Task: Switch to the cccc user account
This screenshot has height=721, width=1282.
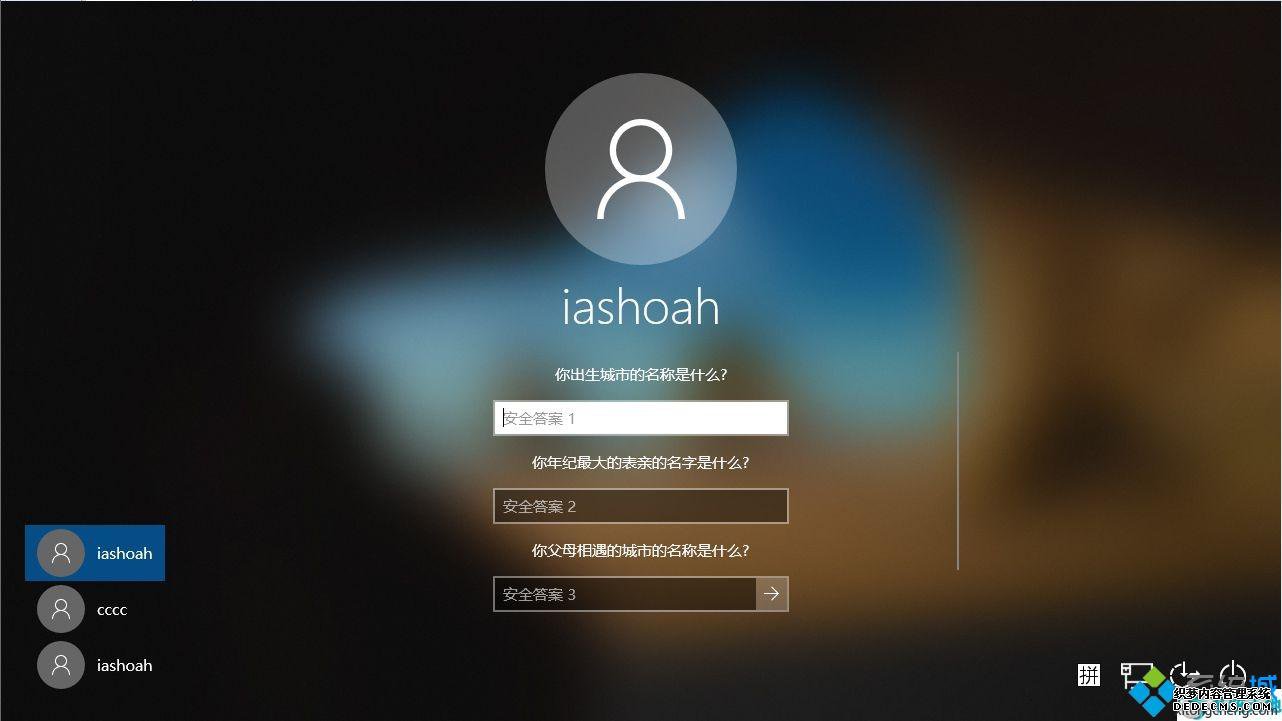Action: (x=95, y=609)
